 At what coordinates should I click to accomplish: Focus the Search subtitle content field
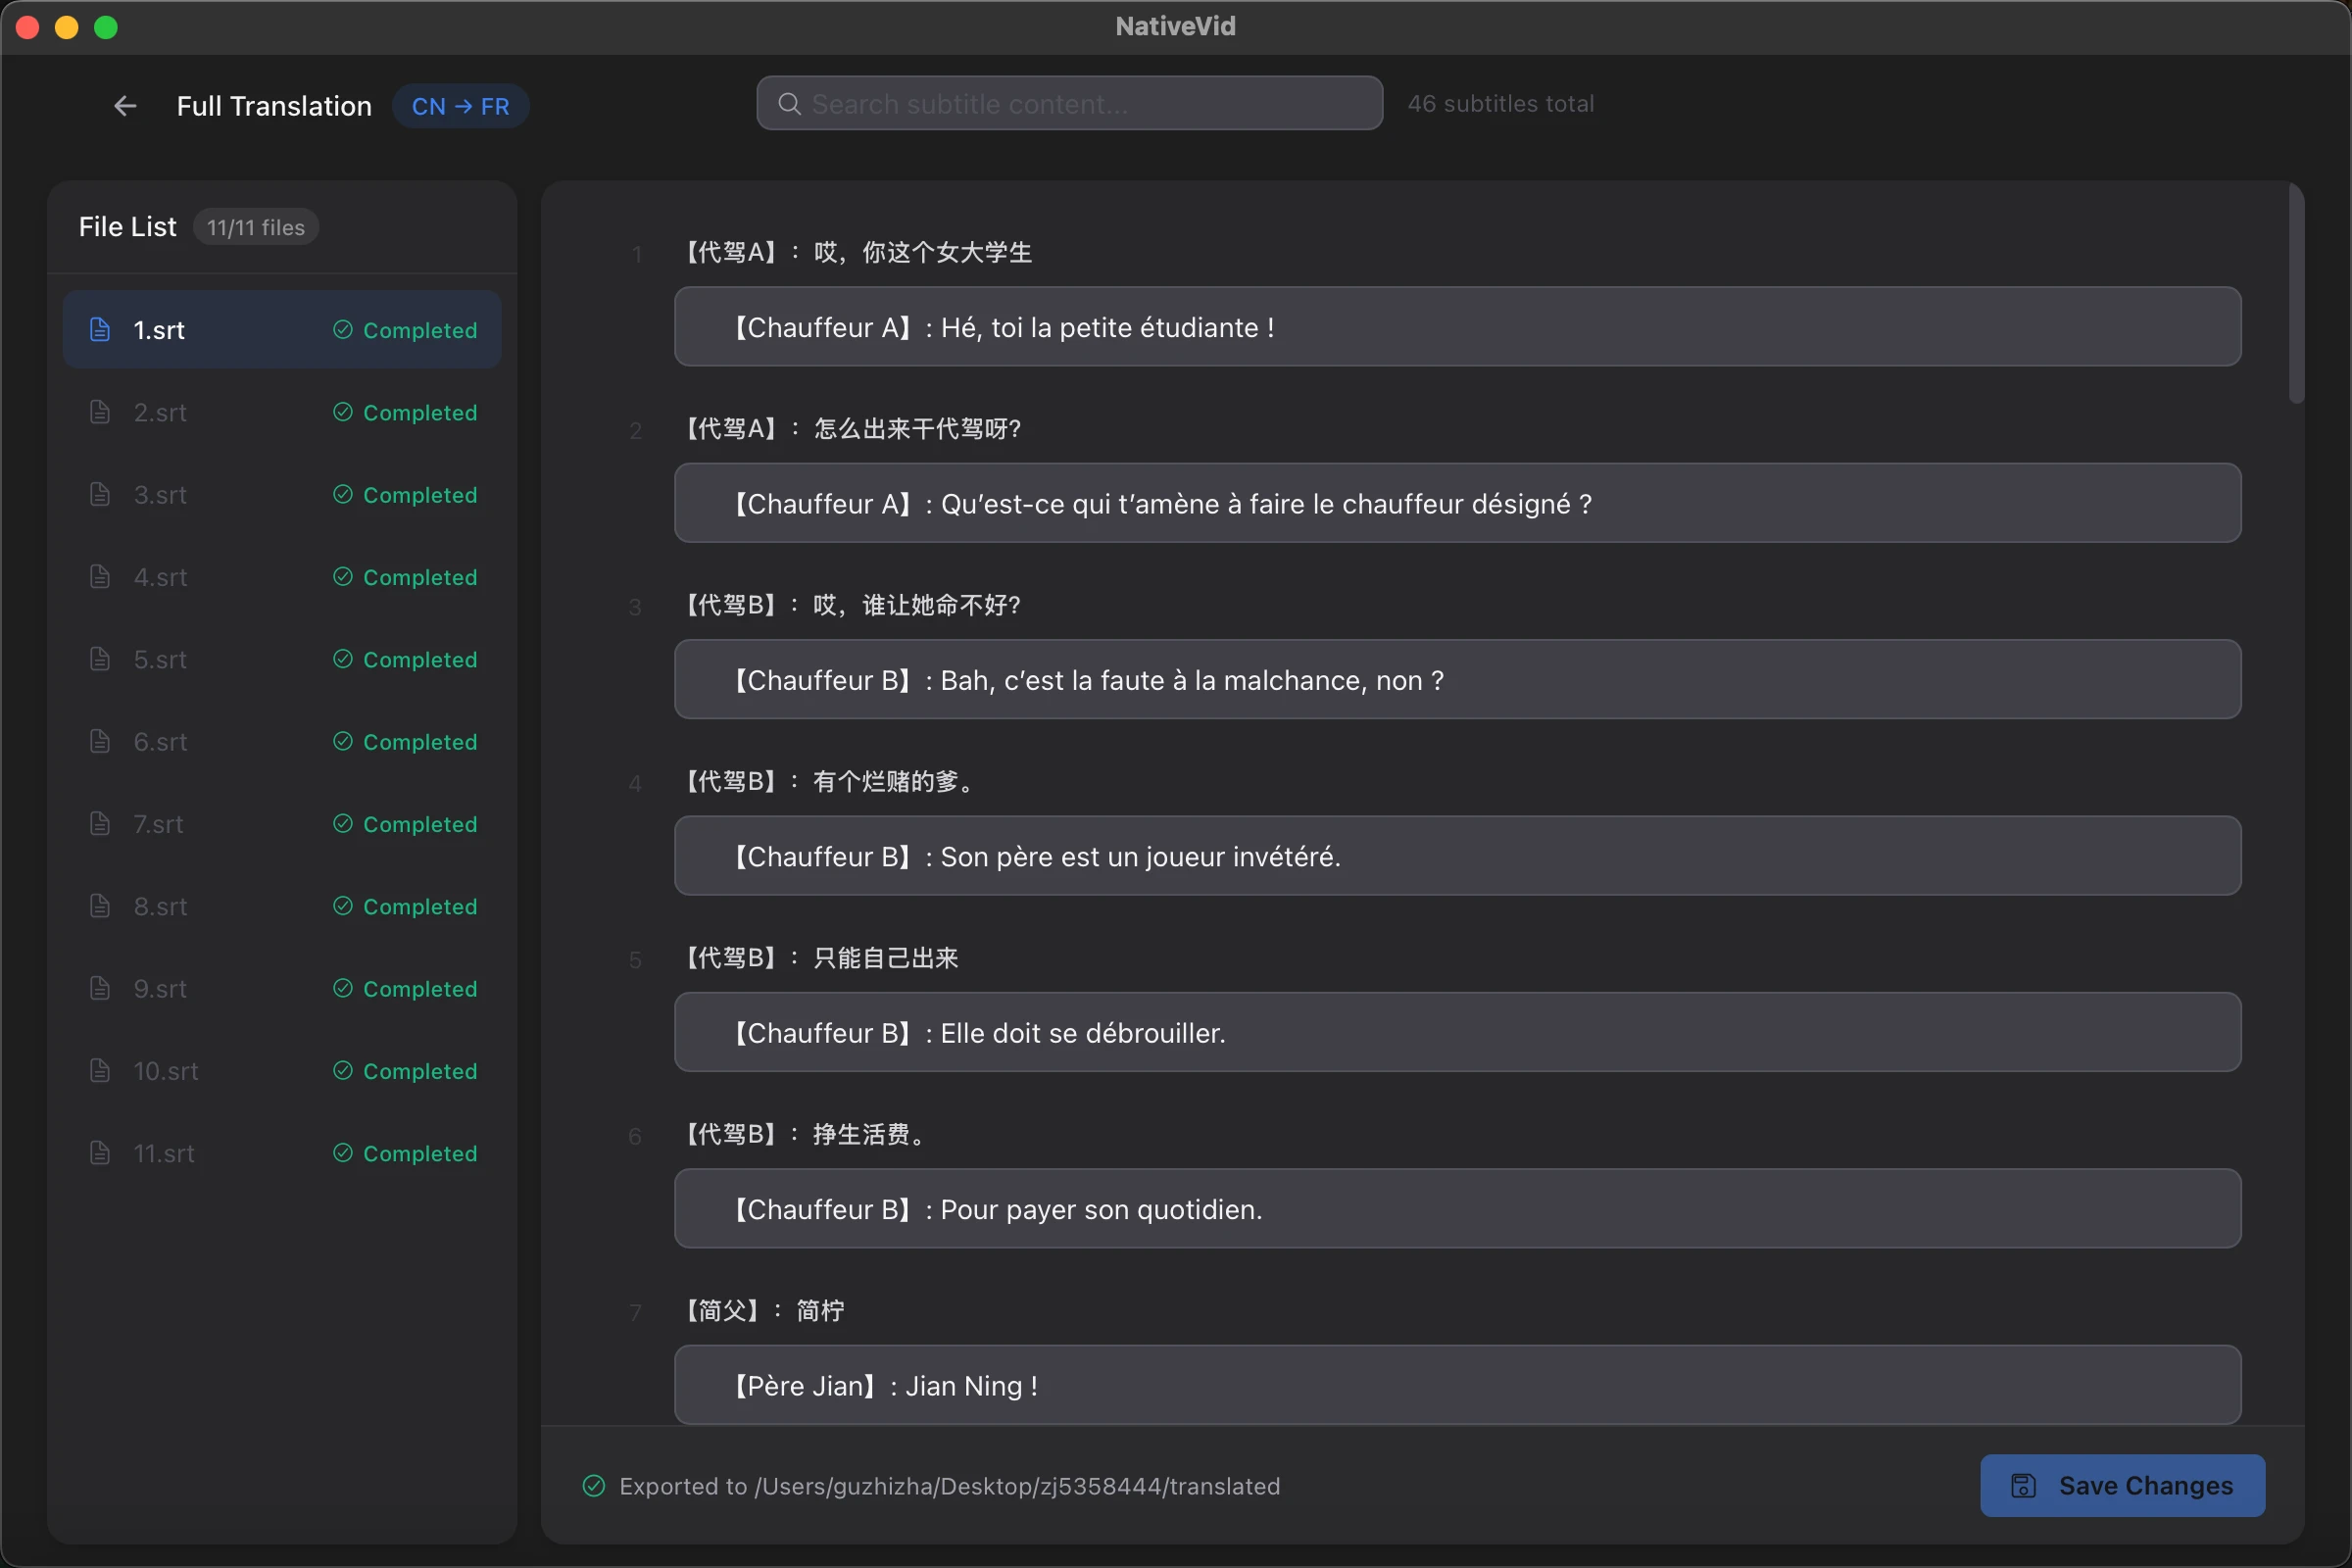pos(1070,104)
